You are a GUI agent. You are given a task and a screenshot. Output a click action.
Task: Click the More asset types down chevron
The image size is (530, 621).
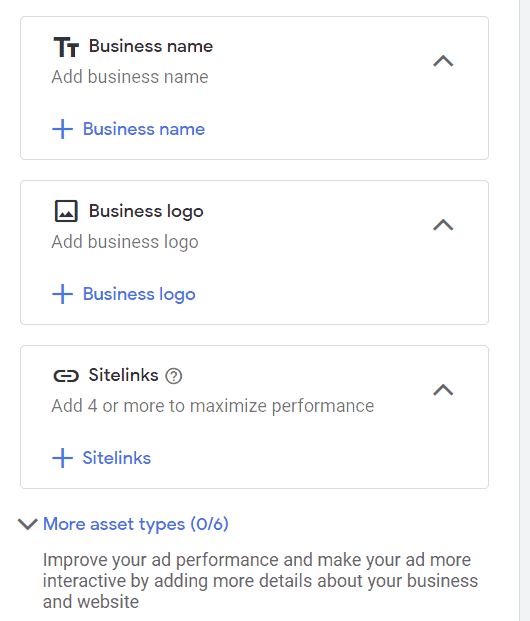tap(28, 524)
